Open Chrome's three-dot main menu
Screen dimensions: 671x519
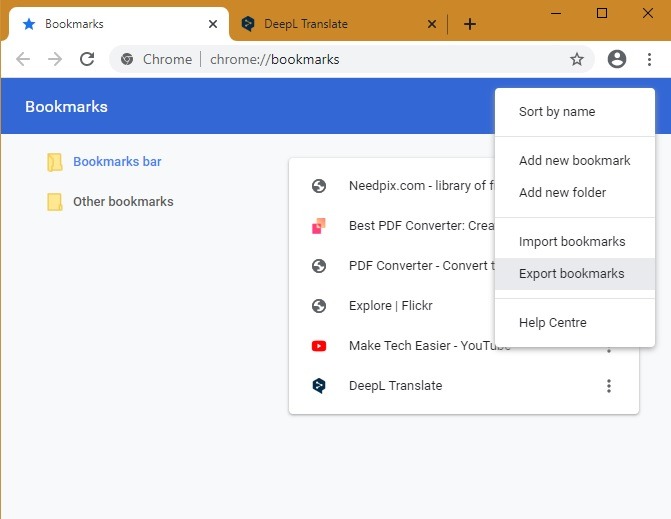click(x=649, y=59)
